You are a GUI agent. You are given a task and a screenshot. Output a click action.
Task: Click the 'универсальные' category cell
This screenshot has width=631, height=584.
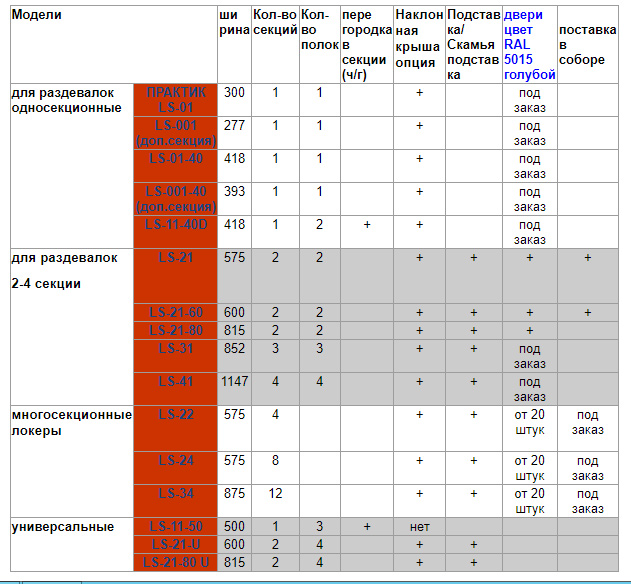62,526
